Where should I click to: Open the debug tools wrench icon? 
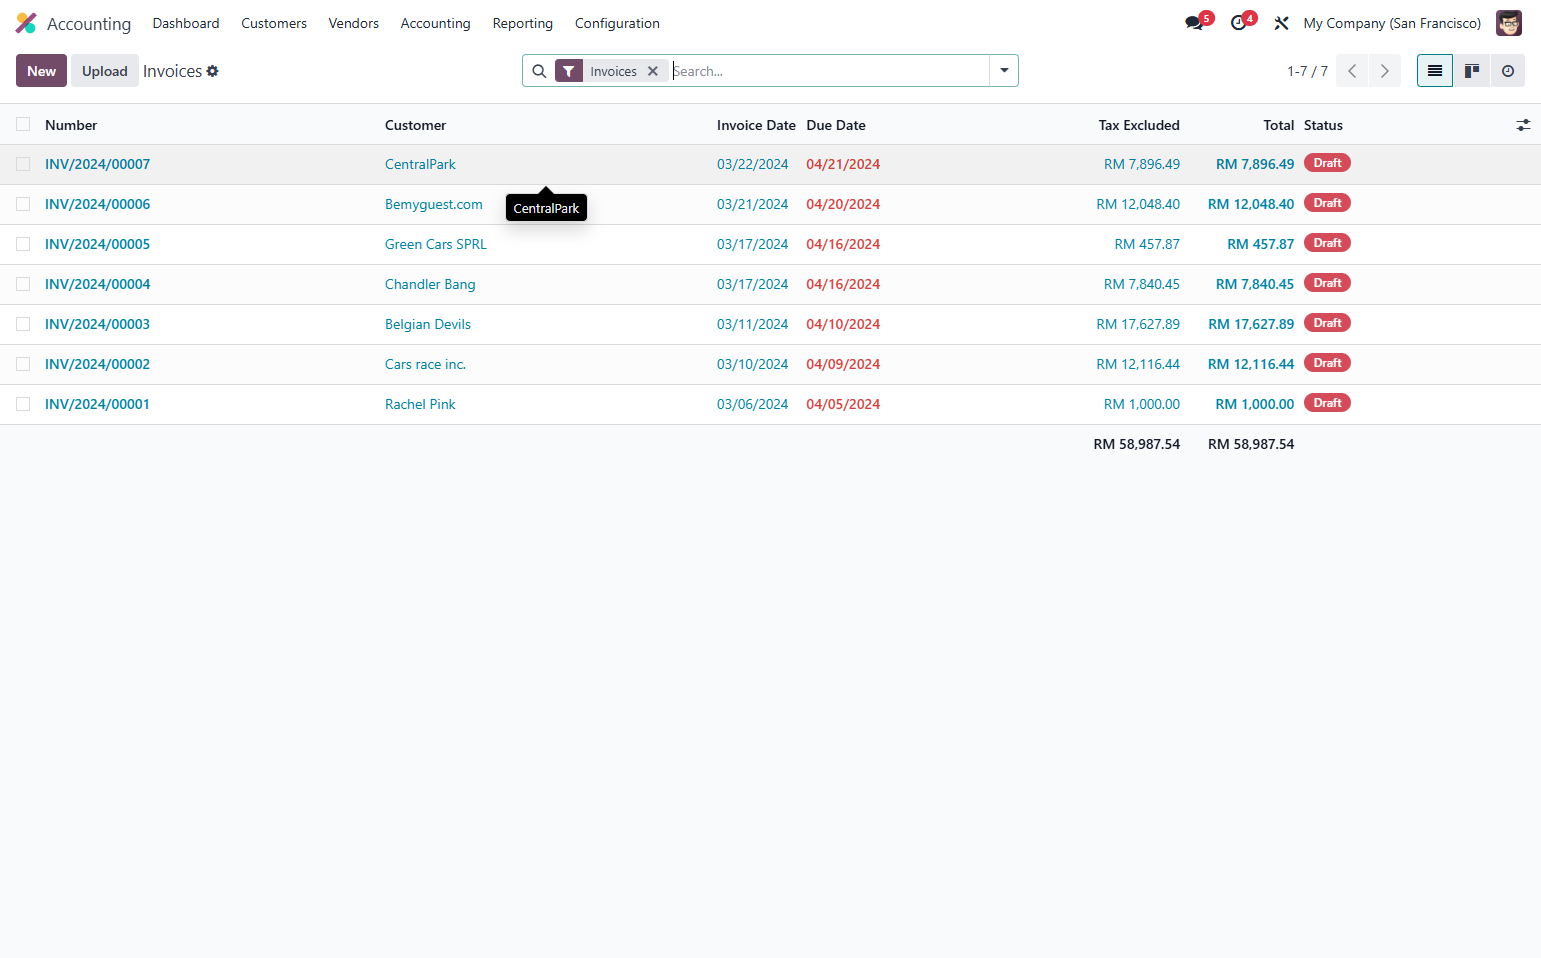pos(1281,23)
